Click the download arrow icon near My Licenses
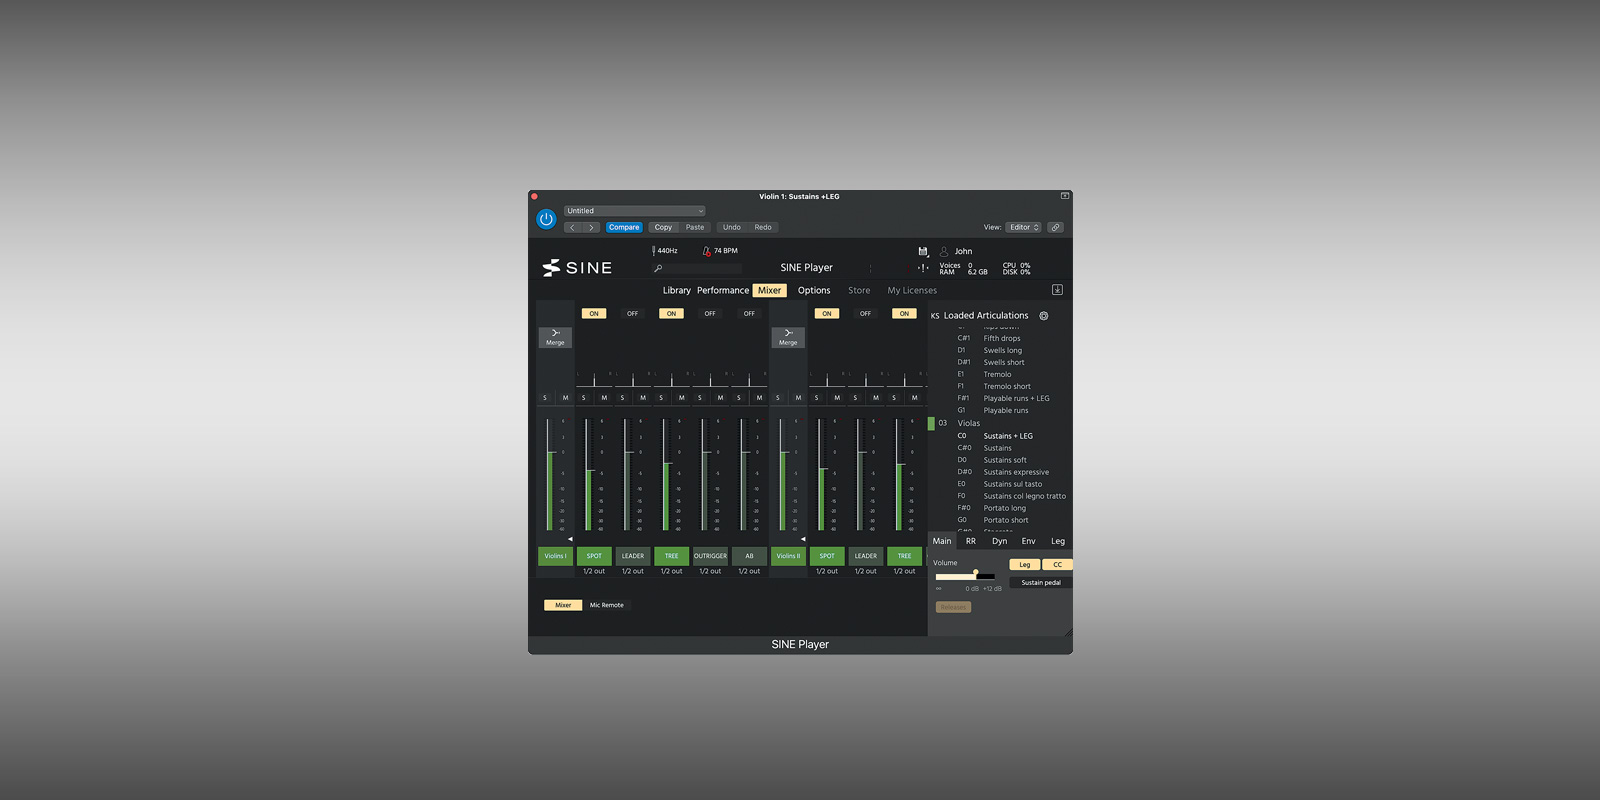The width and height of the screenshot is (1600, 800). [x=1057, y=290]
